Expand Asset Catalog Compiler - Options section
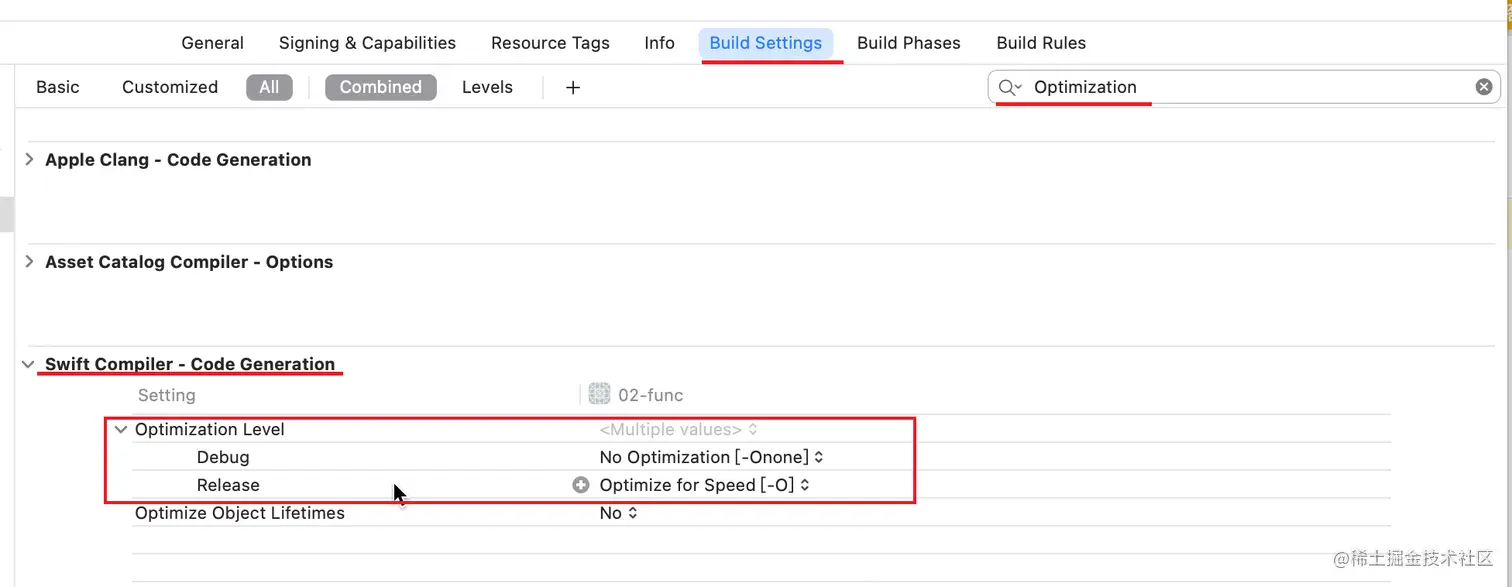 [x=29, y=261]
